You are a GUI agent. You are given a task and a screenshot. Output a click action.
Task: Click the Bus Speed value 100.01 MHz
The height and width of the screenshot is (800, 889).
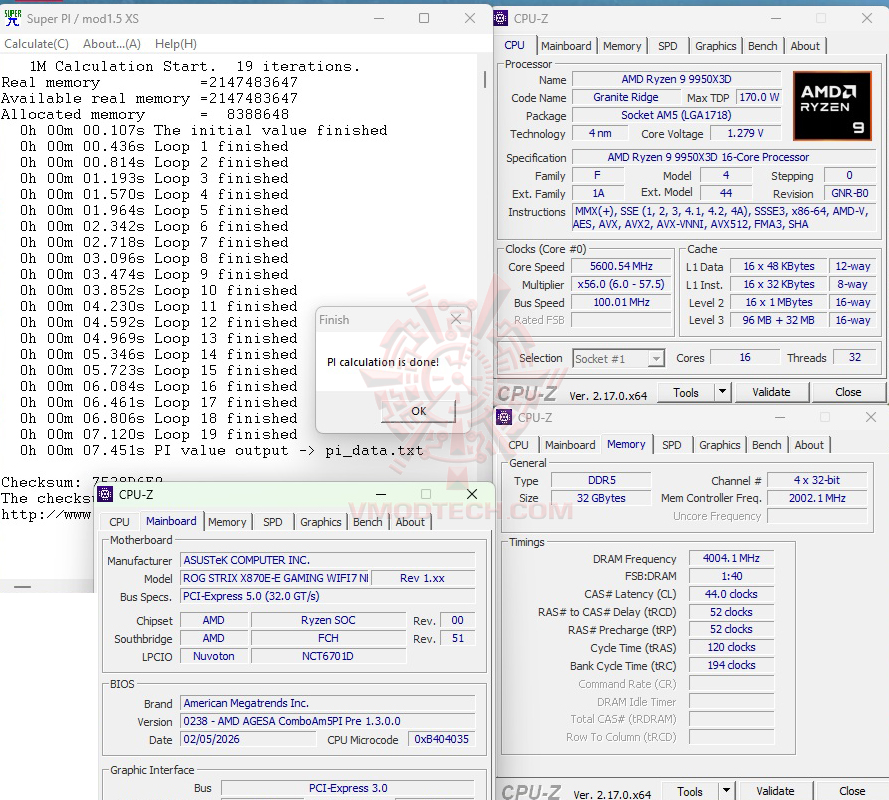621,303
